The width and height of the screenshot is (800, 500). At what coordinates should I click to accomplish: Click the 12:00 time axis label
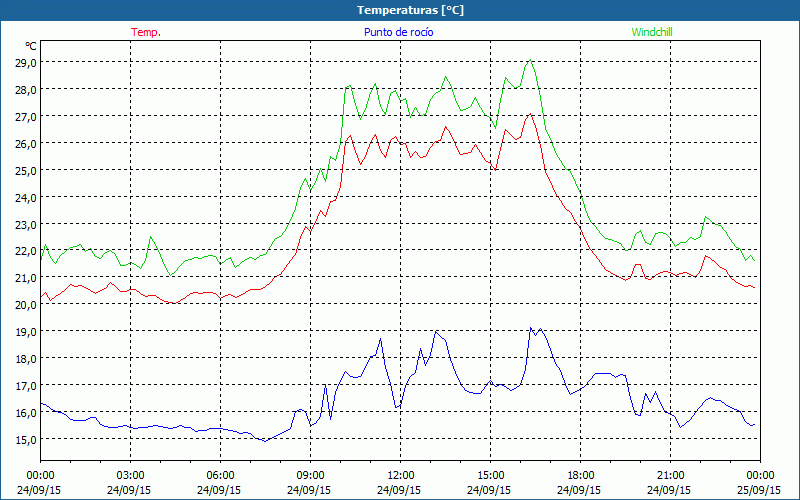tap(401, 476)
